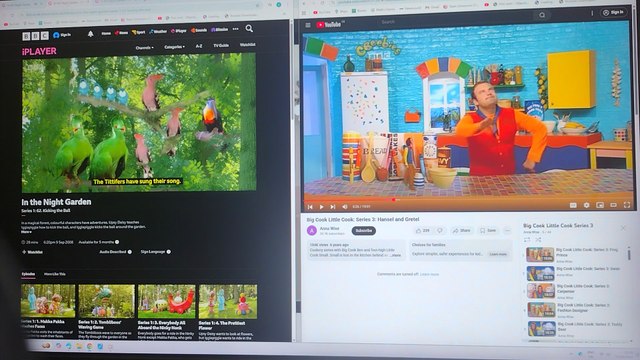Viewport: 640px width, 360px height.
Task: Expand video description with ...more
Action: [396, 255]
